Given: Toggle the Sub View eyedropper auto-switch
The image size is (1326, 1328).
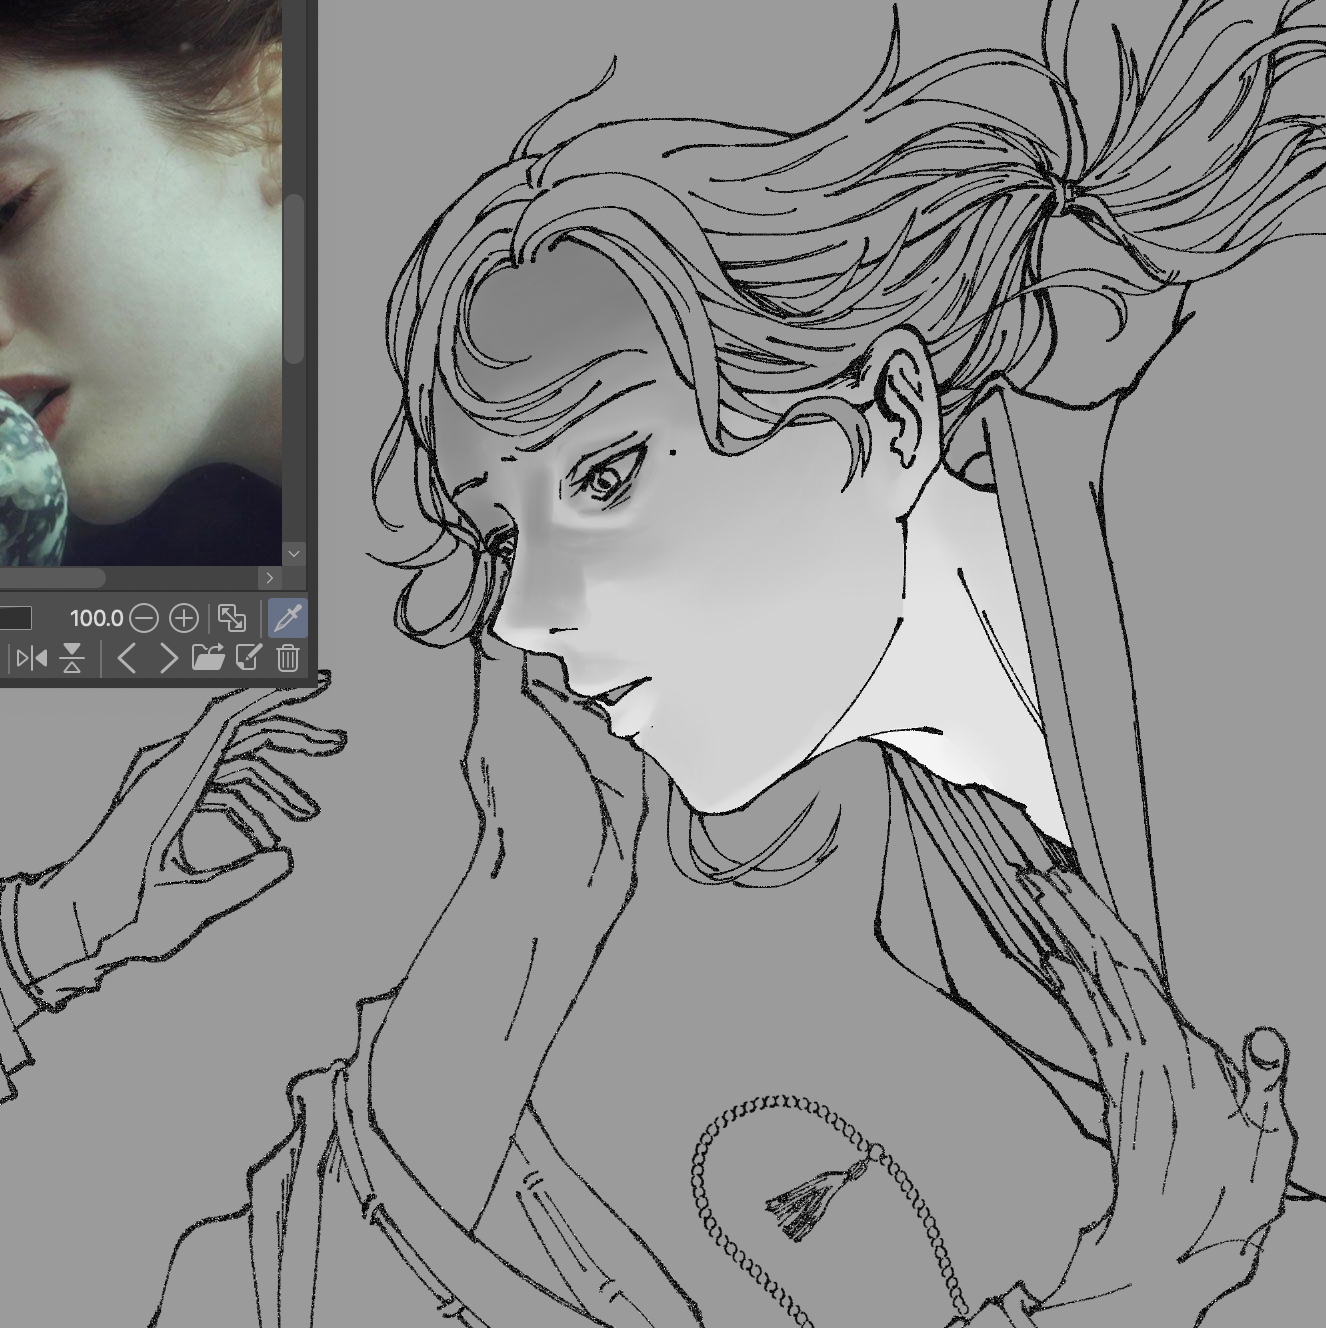Looking at the screenshot, I should (288, 618).
